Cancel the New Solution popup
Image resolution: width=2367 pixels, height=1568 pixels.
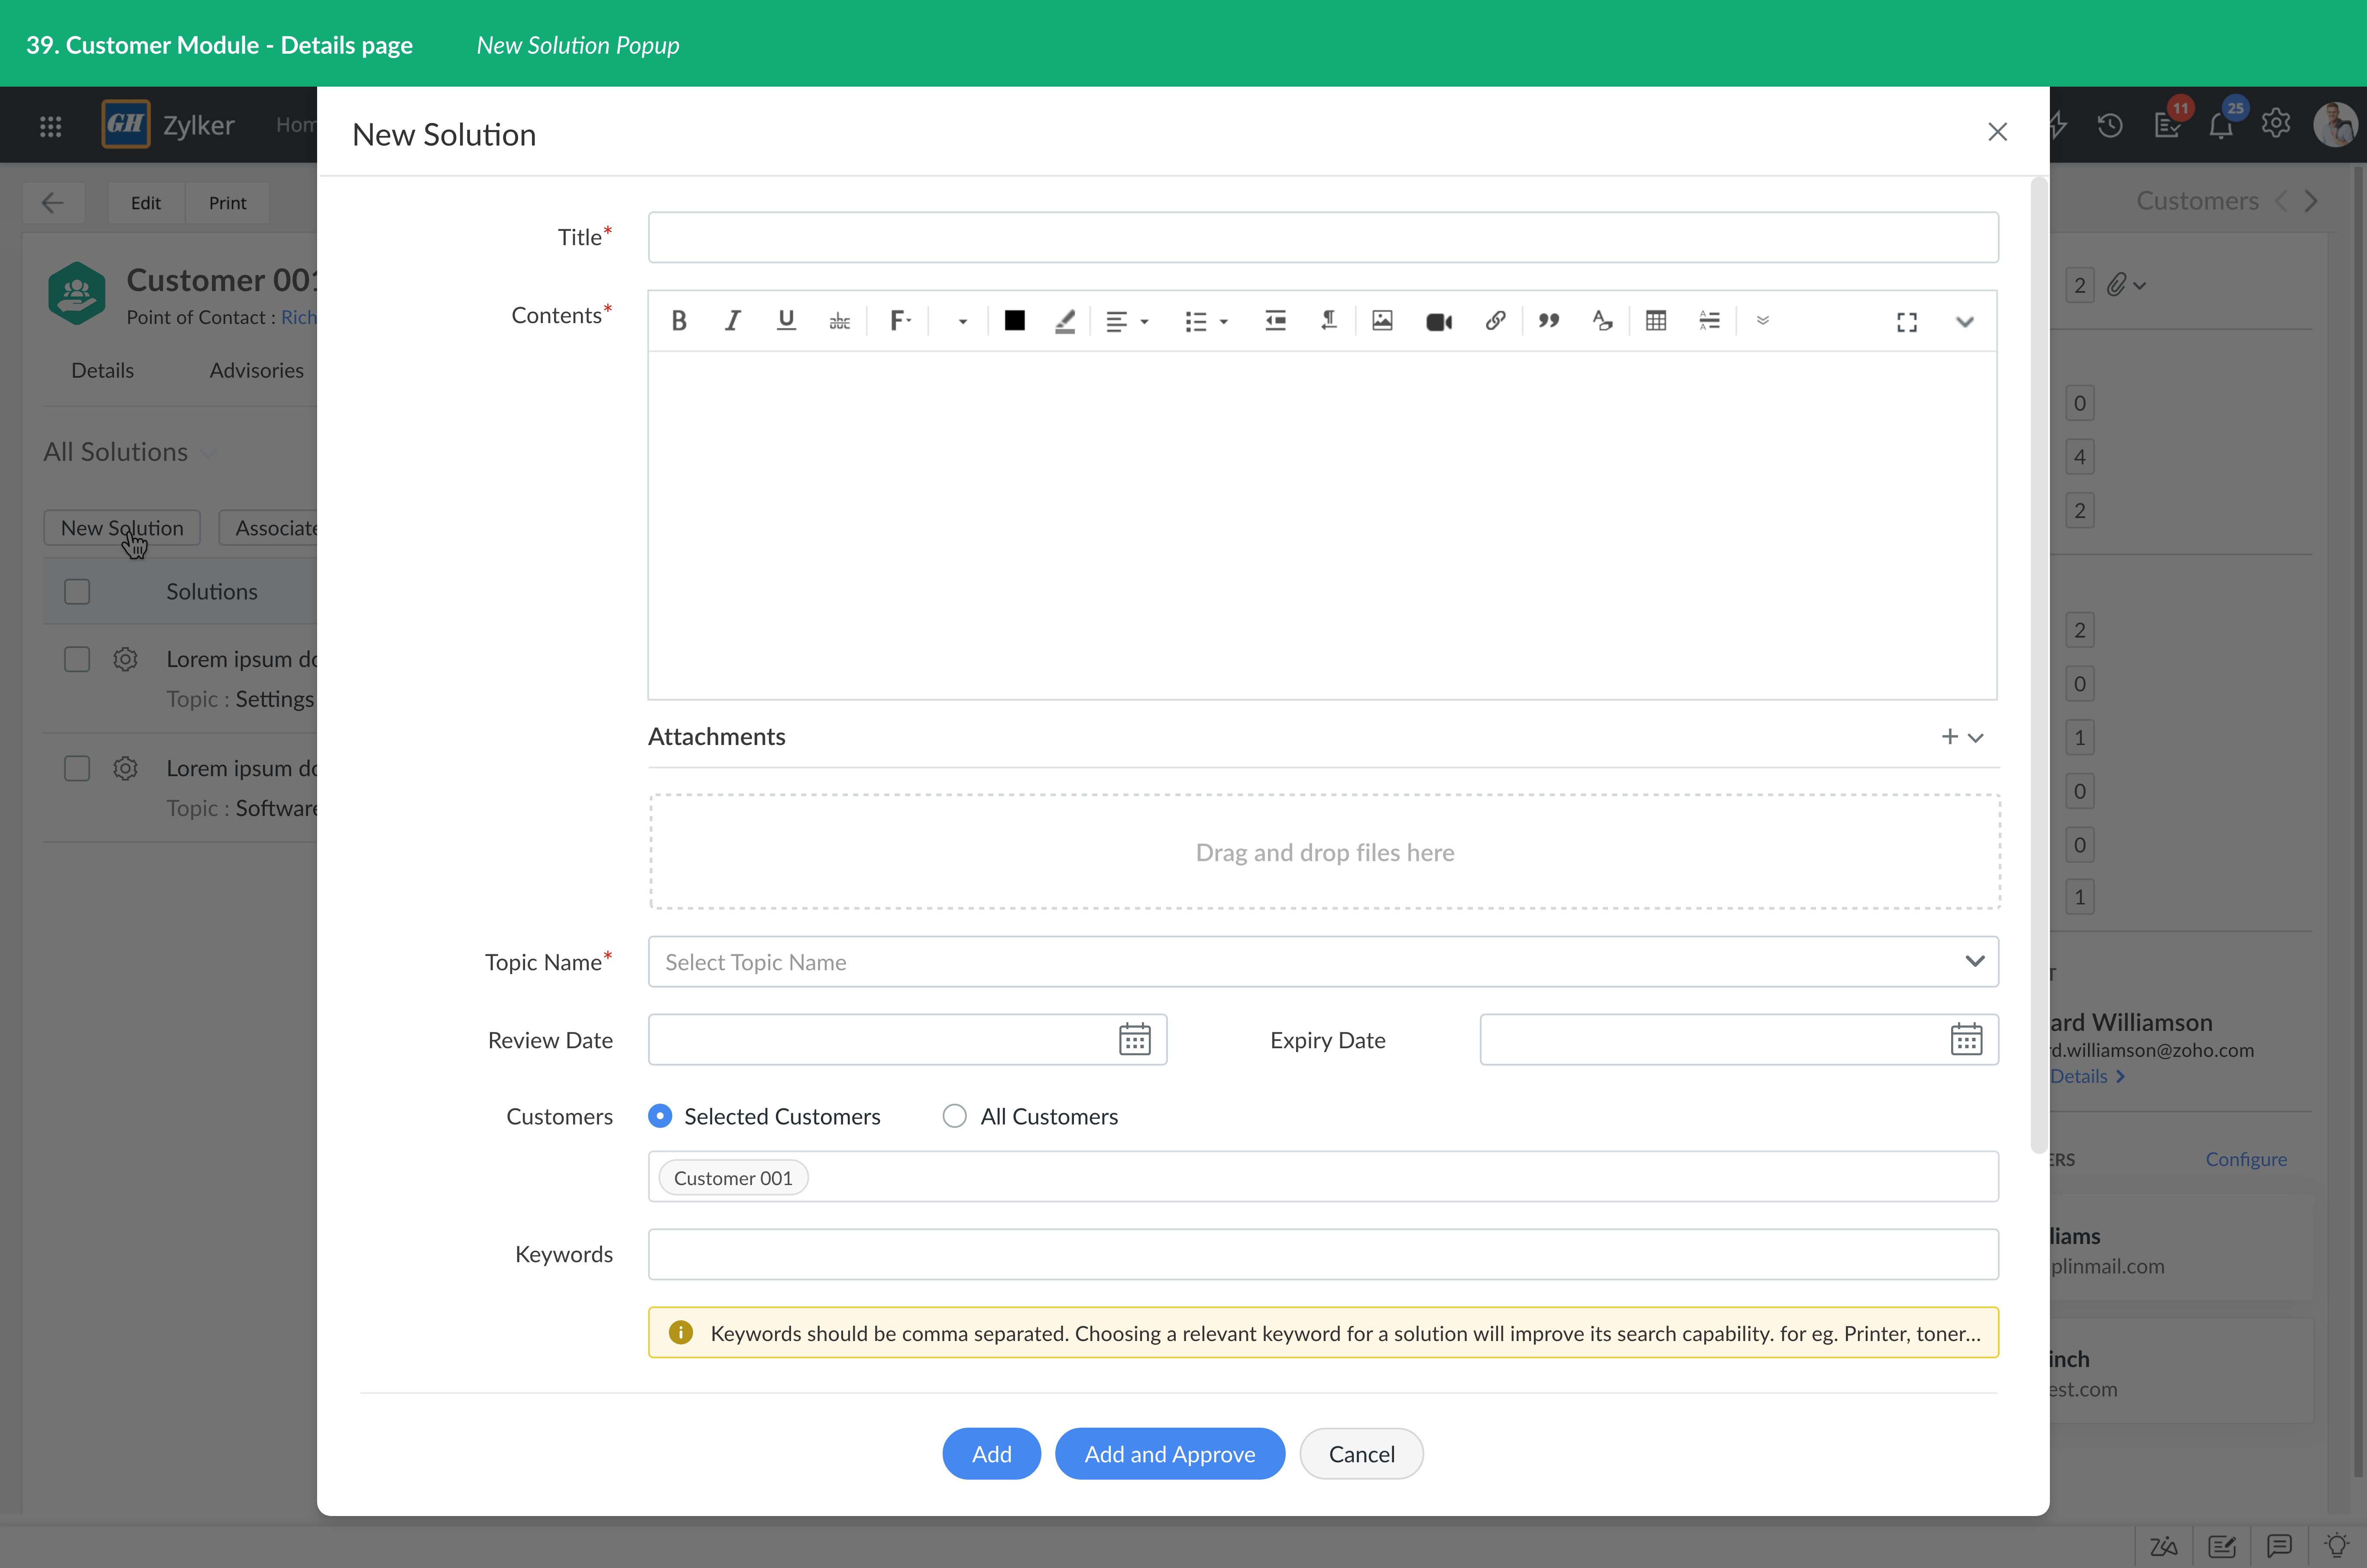[x=1361, y=1454]
